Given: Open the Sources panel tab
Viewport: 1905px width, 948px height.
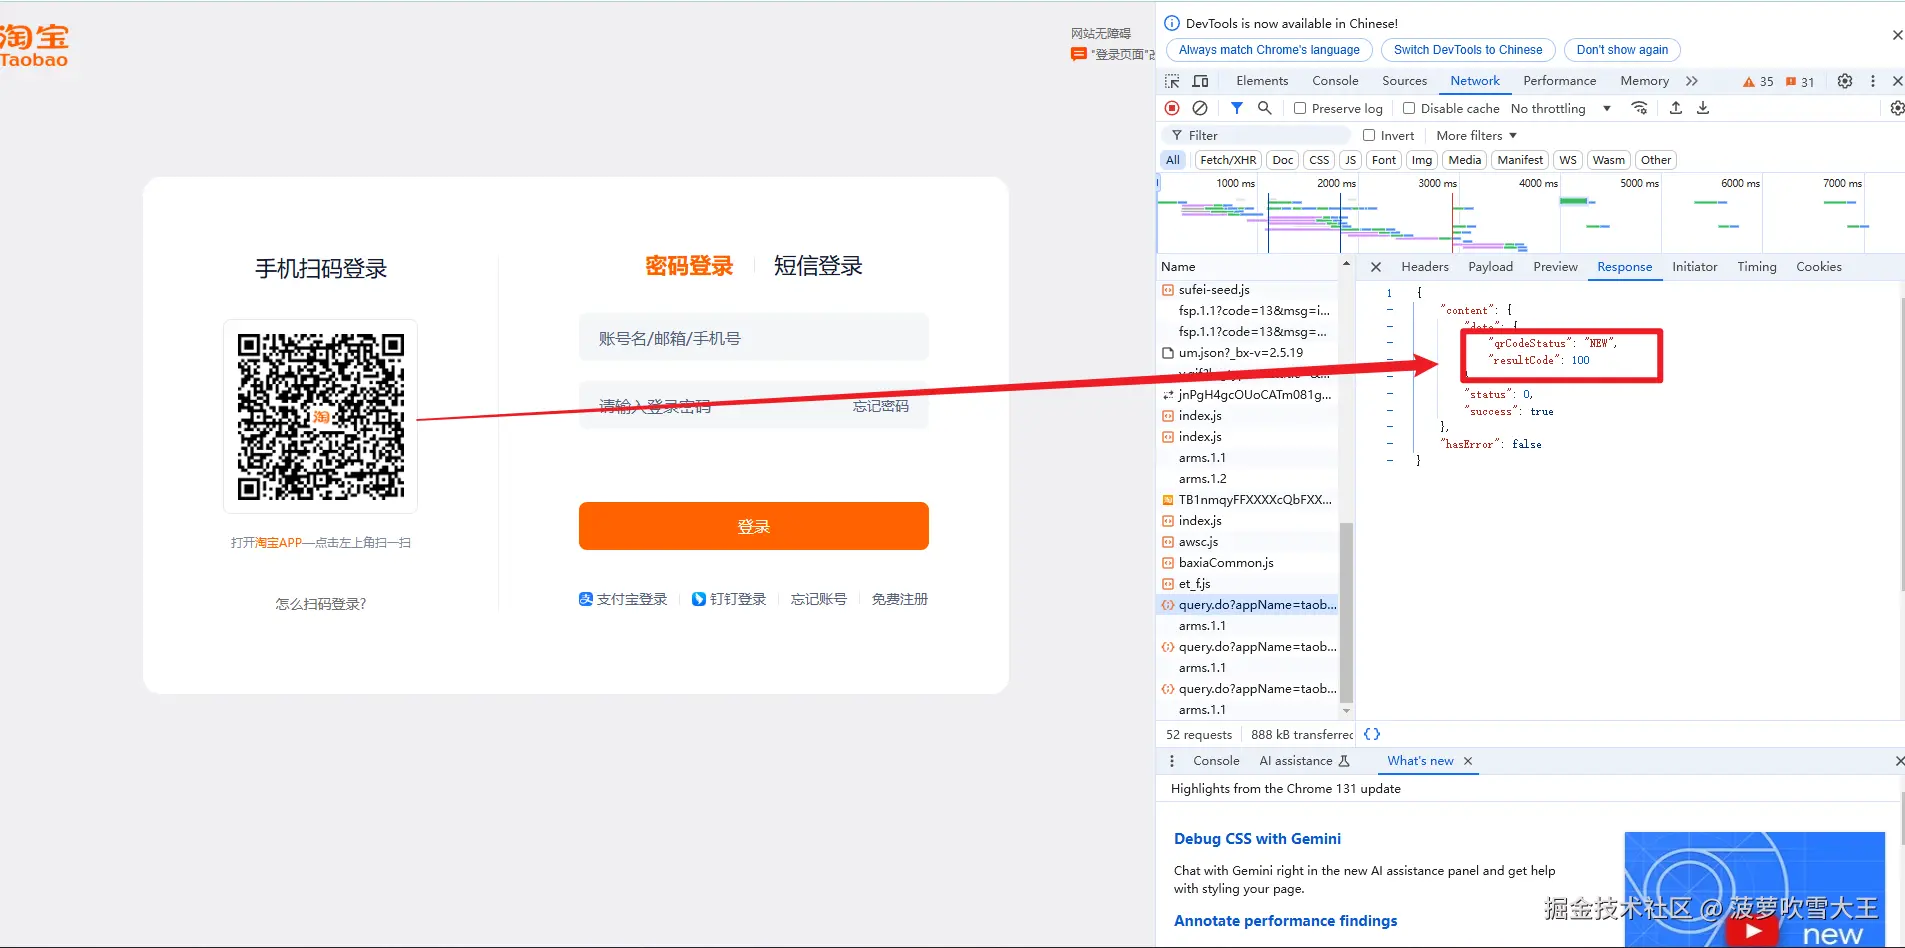Looking at the screenshot, I should [1404, 81].
